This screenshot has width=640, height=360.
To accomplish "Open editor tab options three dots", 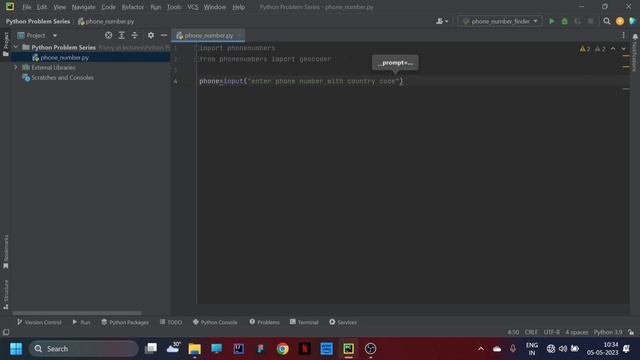I will pyautogui.click(x=623, y=36).
